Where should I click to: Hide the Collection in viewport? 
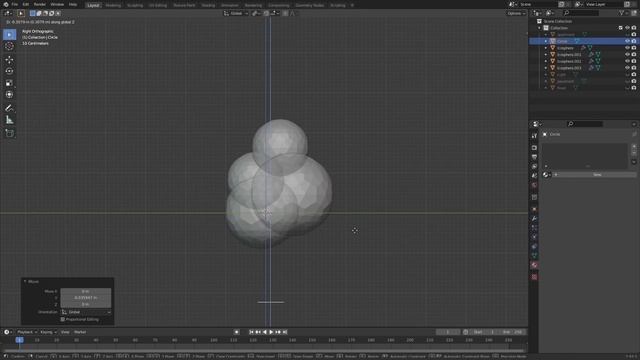[627, 28]
